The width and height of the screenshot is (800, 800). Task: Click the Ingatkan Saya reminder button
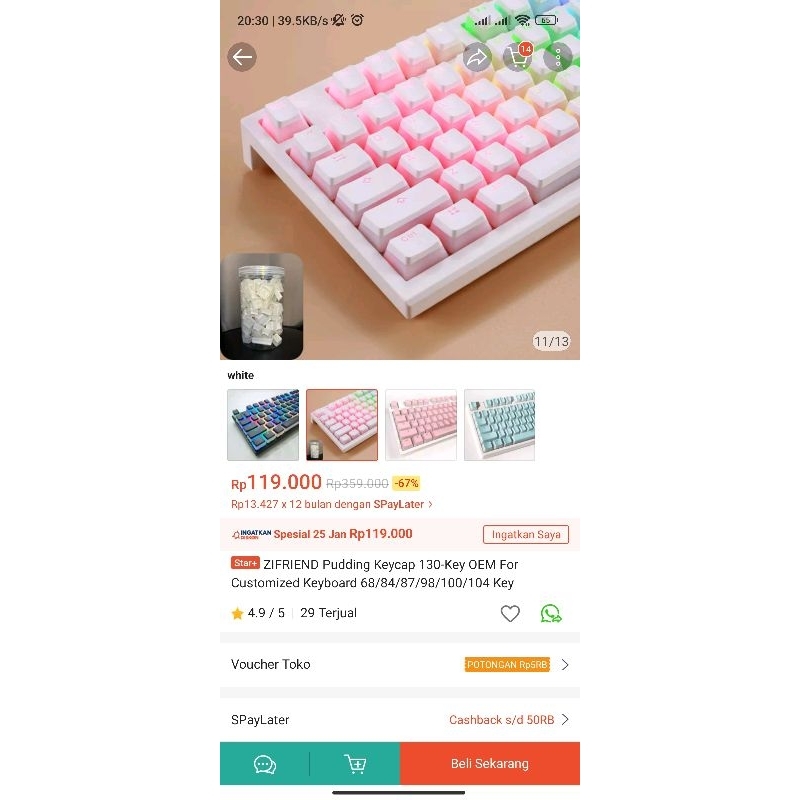point(526,534)
